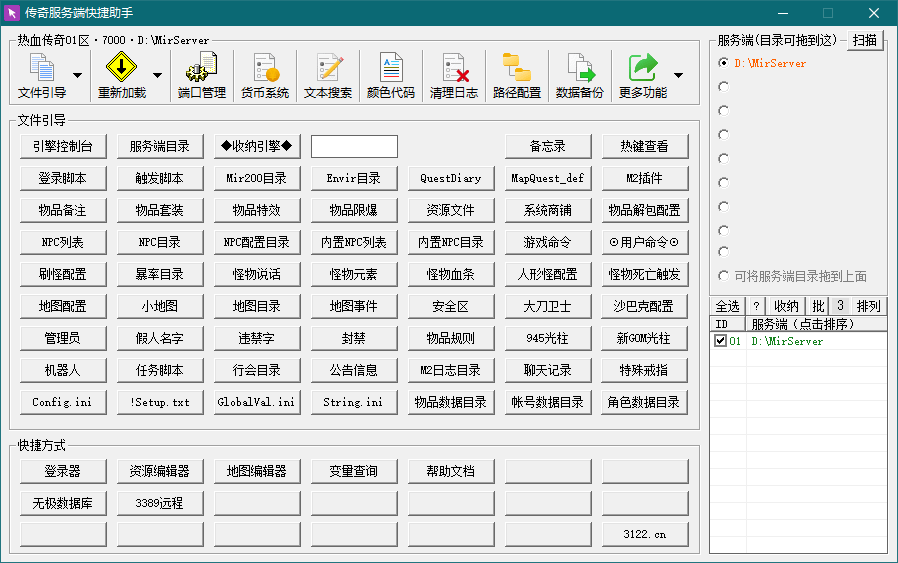
Task: Expand the 文件引导 dropdown arrow
Action: (78, 76)
